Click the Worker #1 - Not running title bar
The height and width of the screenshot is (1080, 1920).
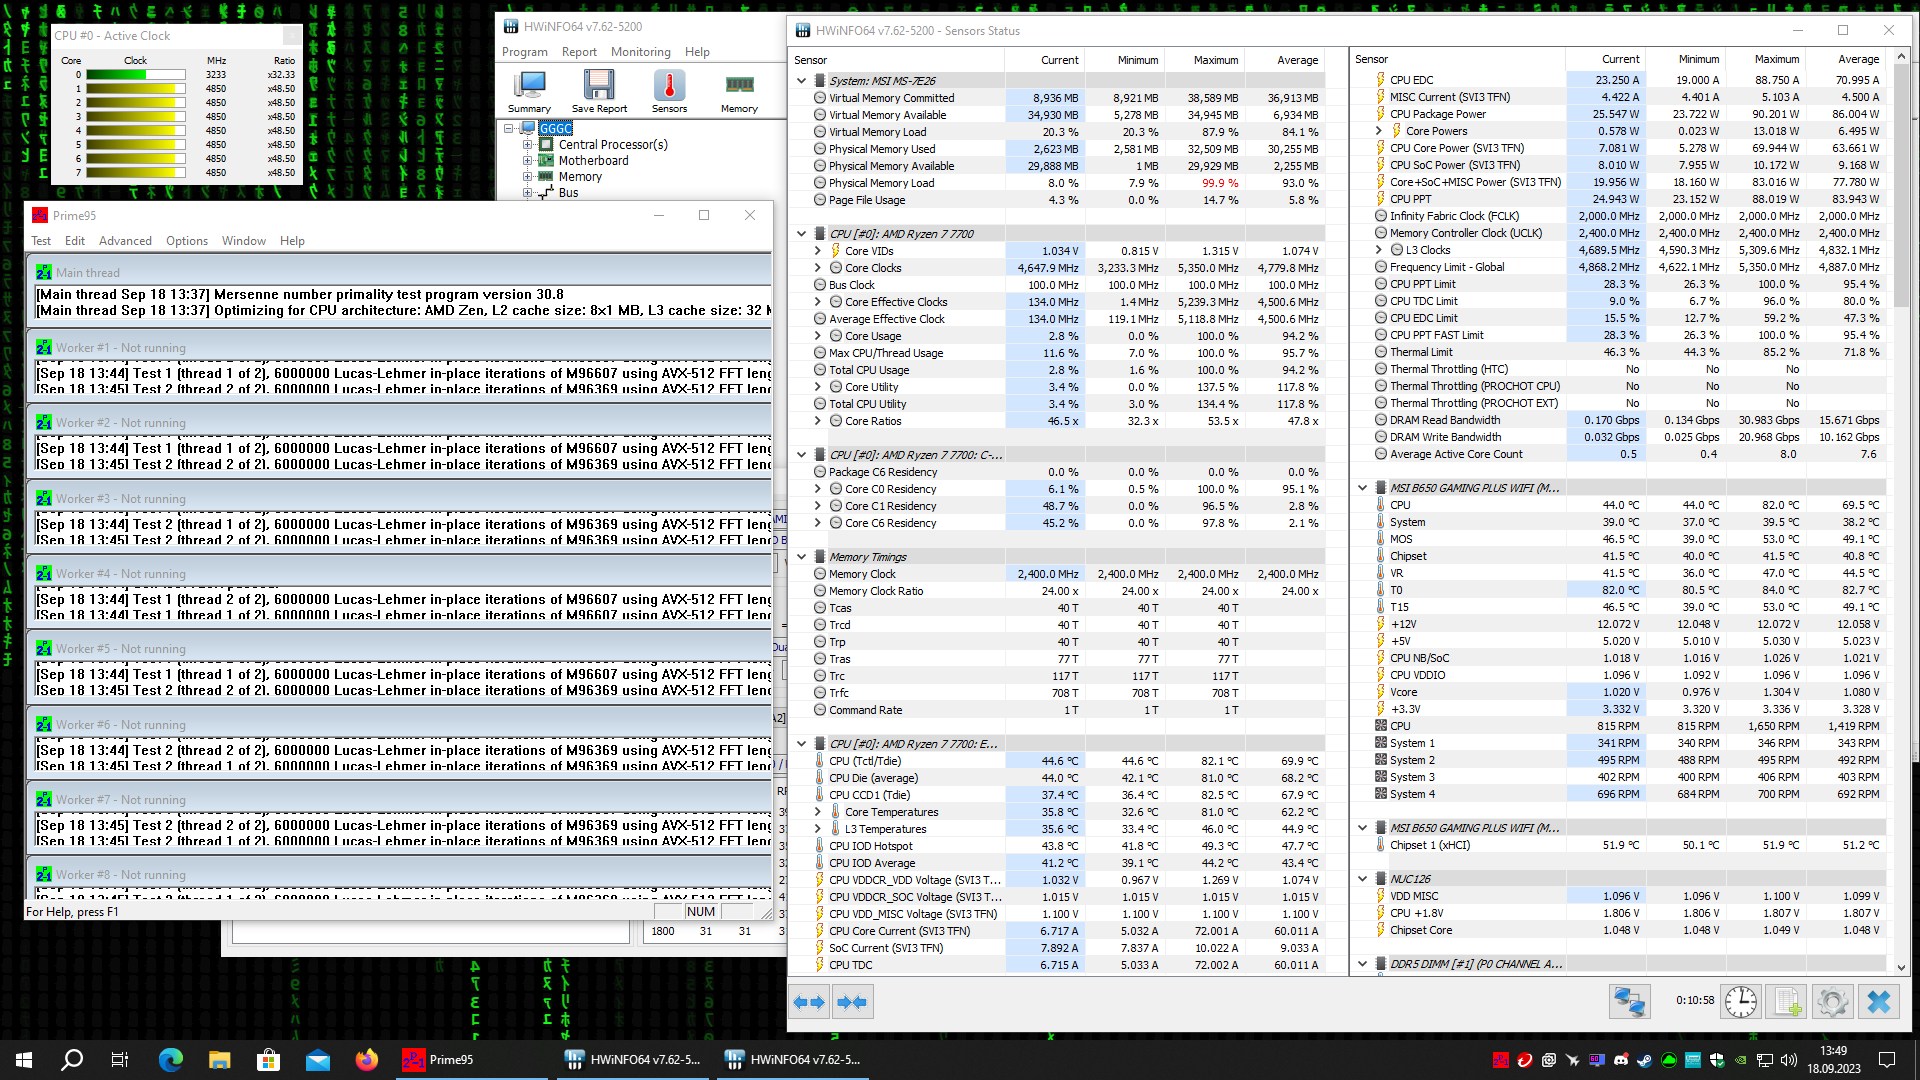tap(400, 348)
